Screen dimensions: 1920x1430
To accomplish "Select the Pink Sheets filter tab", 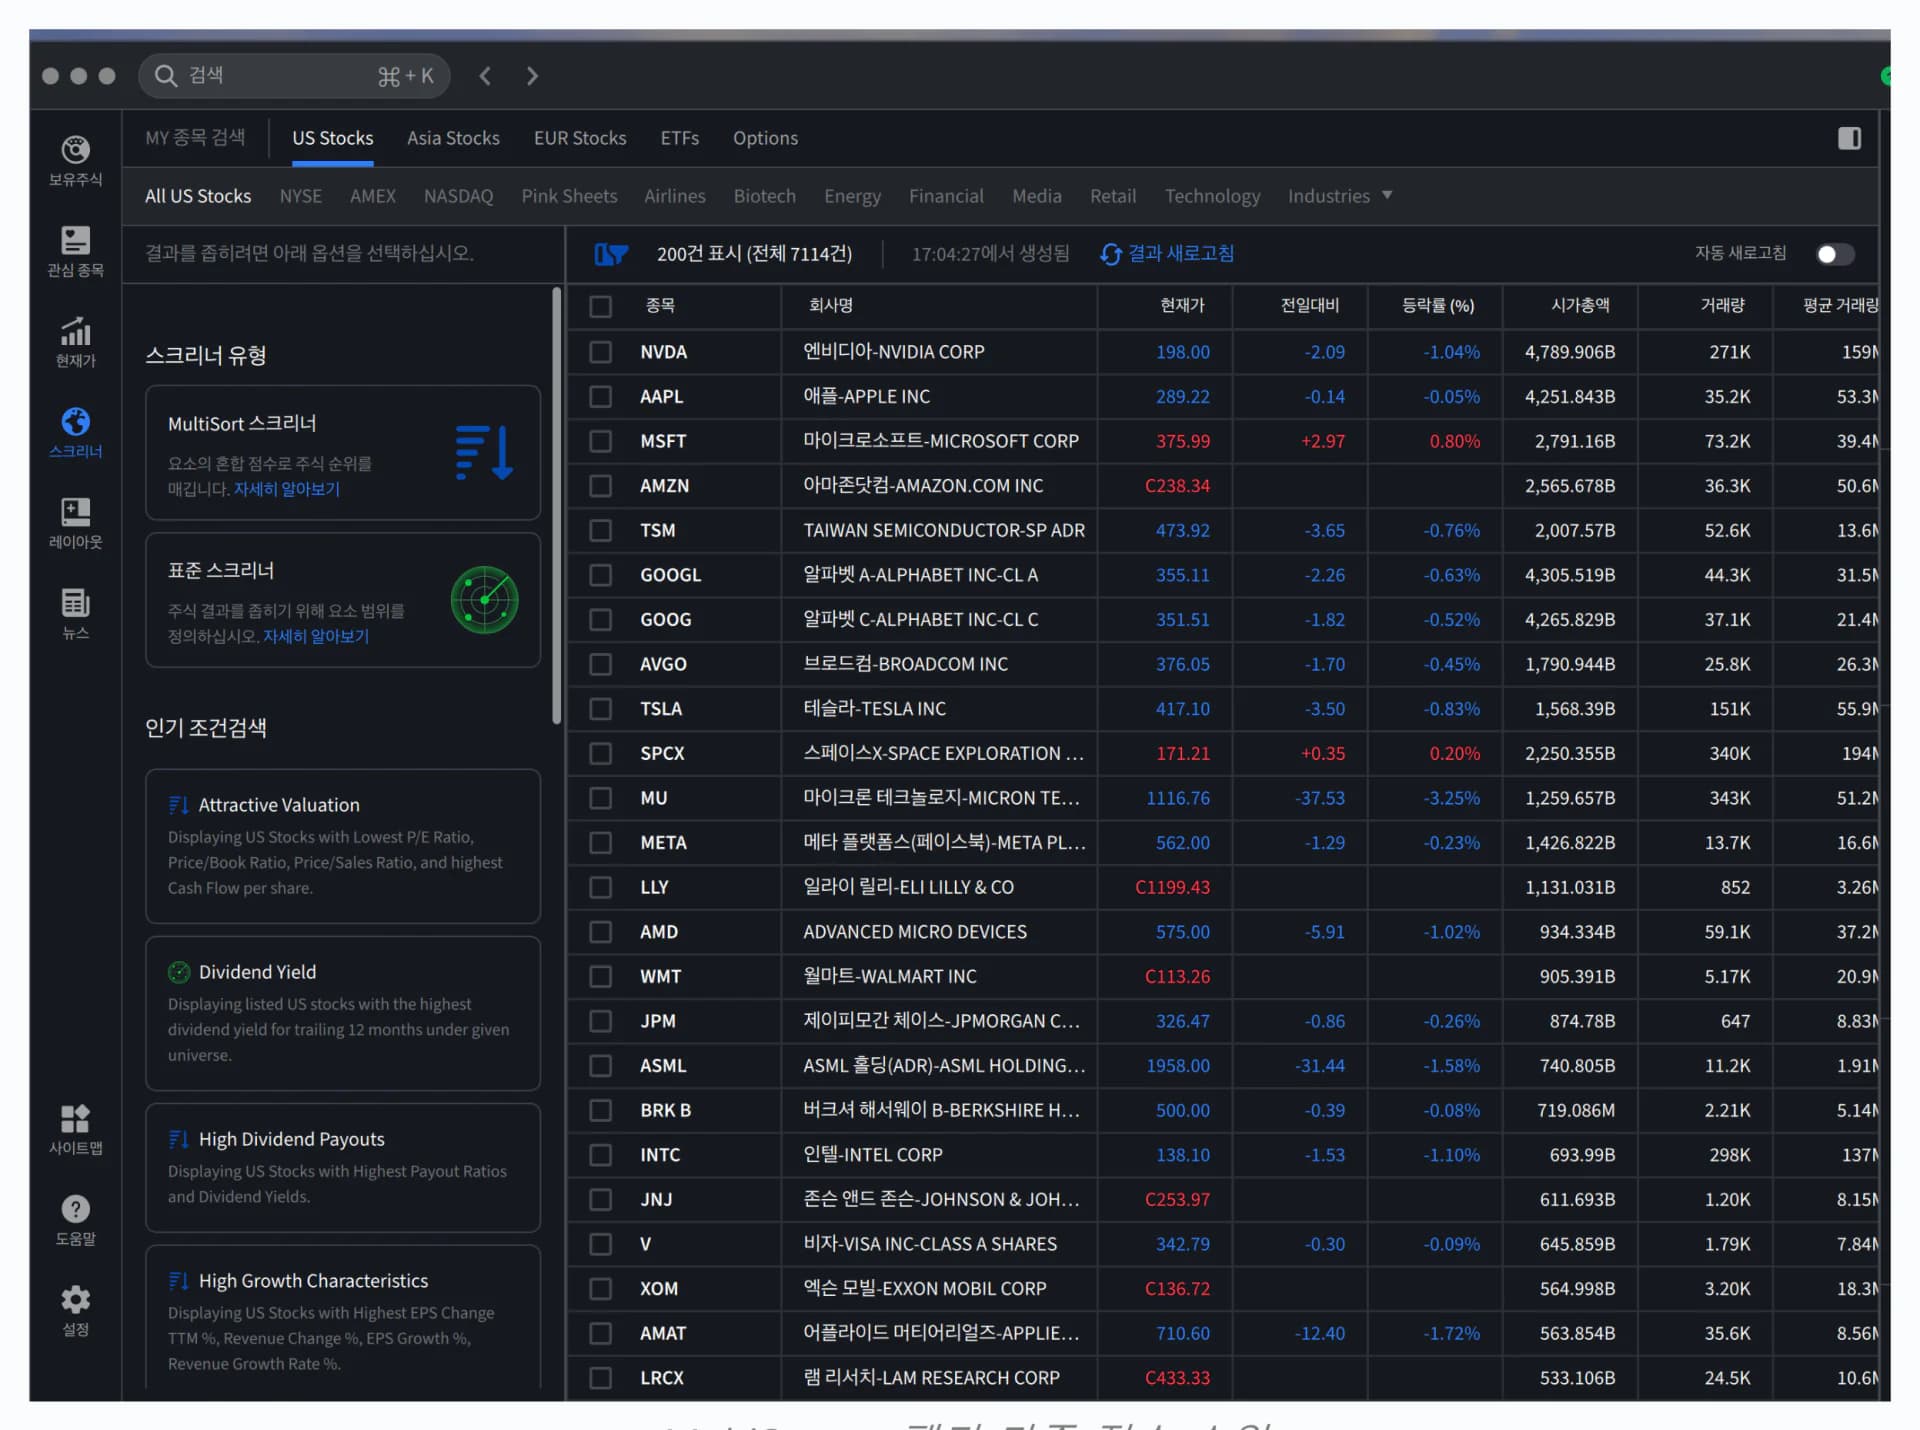I will click(x=569, y=196).
